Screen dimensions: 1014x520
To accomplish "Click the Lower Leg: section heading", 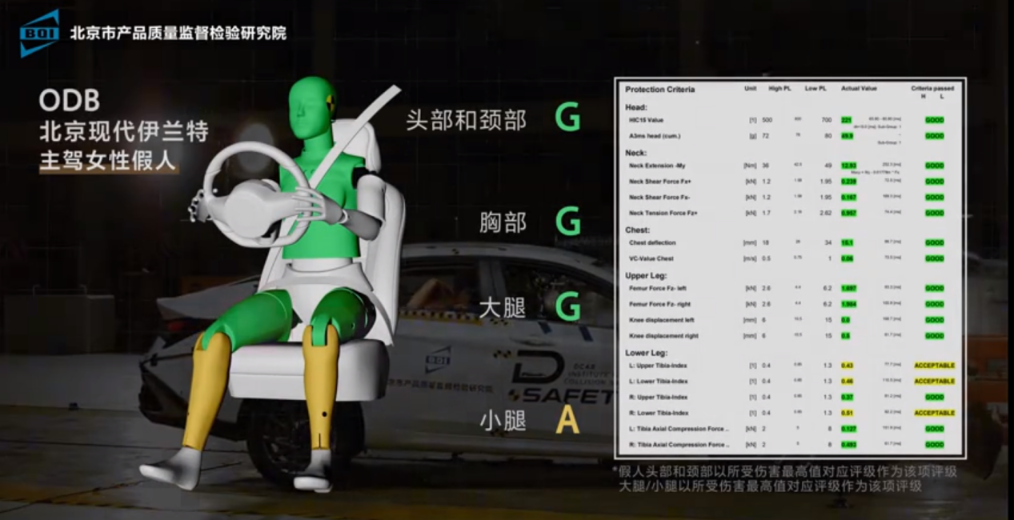I will (x=645, y=353).
